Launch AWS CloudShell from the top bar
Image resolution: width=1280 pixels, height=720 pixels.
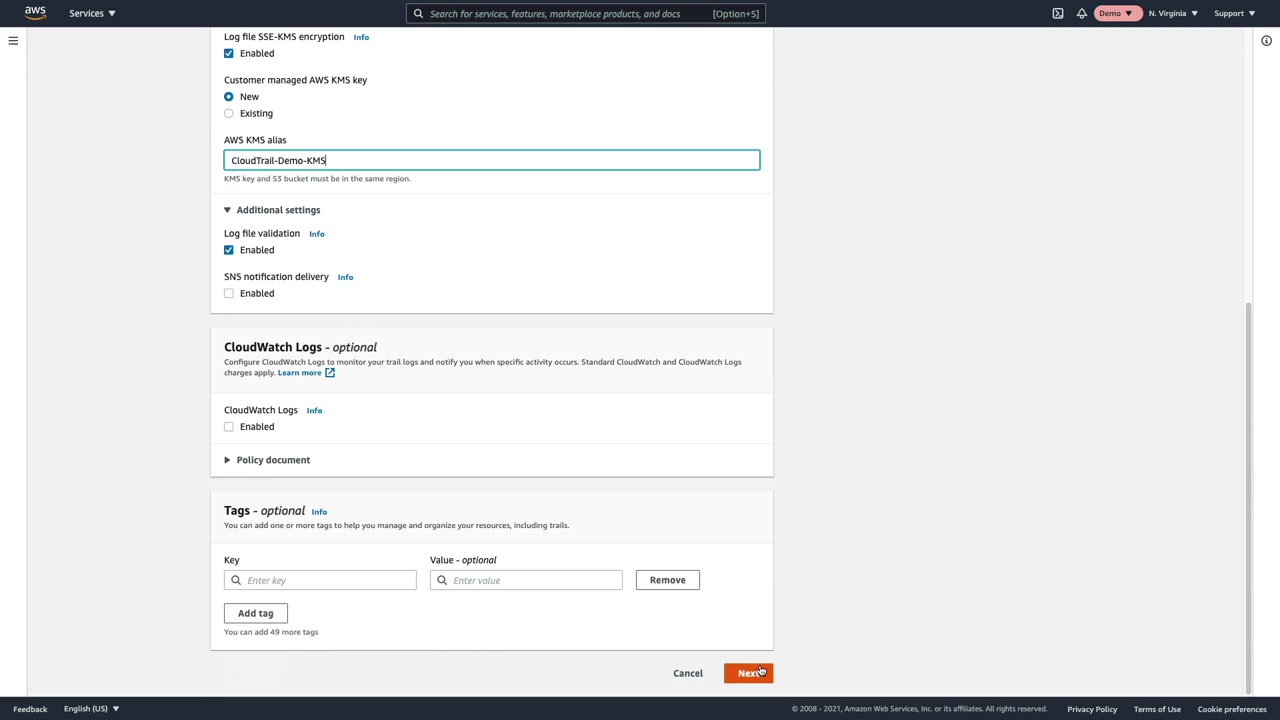tap(1058, 14)
